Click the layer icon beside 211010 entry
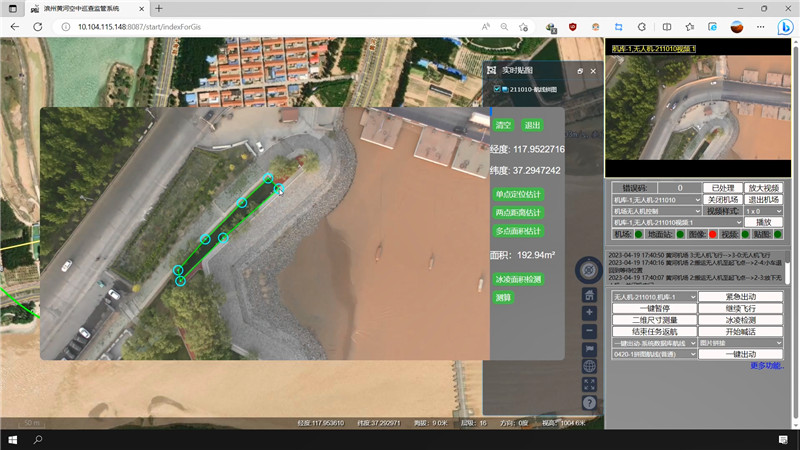This screenshot has width=800, height=450. point(505,89)
